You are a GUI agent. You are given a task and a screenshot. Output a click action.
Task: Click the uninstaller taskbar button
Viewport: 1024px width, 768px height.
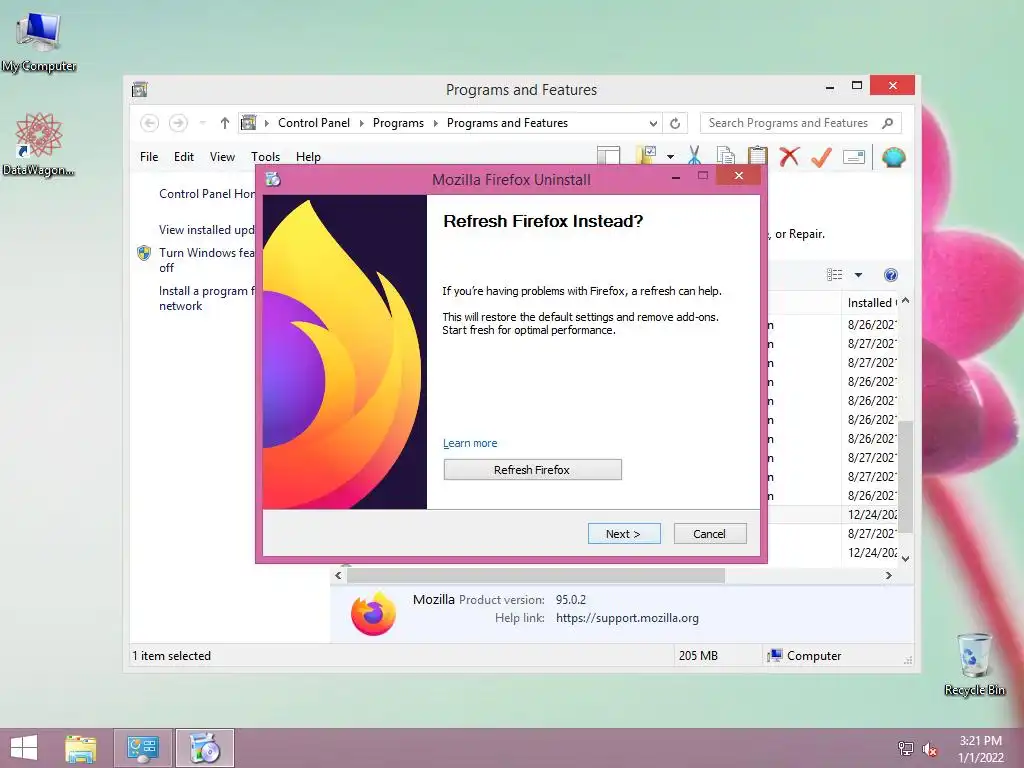click(204, 748)
